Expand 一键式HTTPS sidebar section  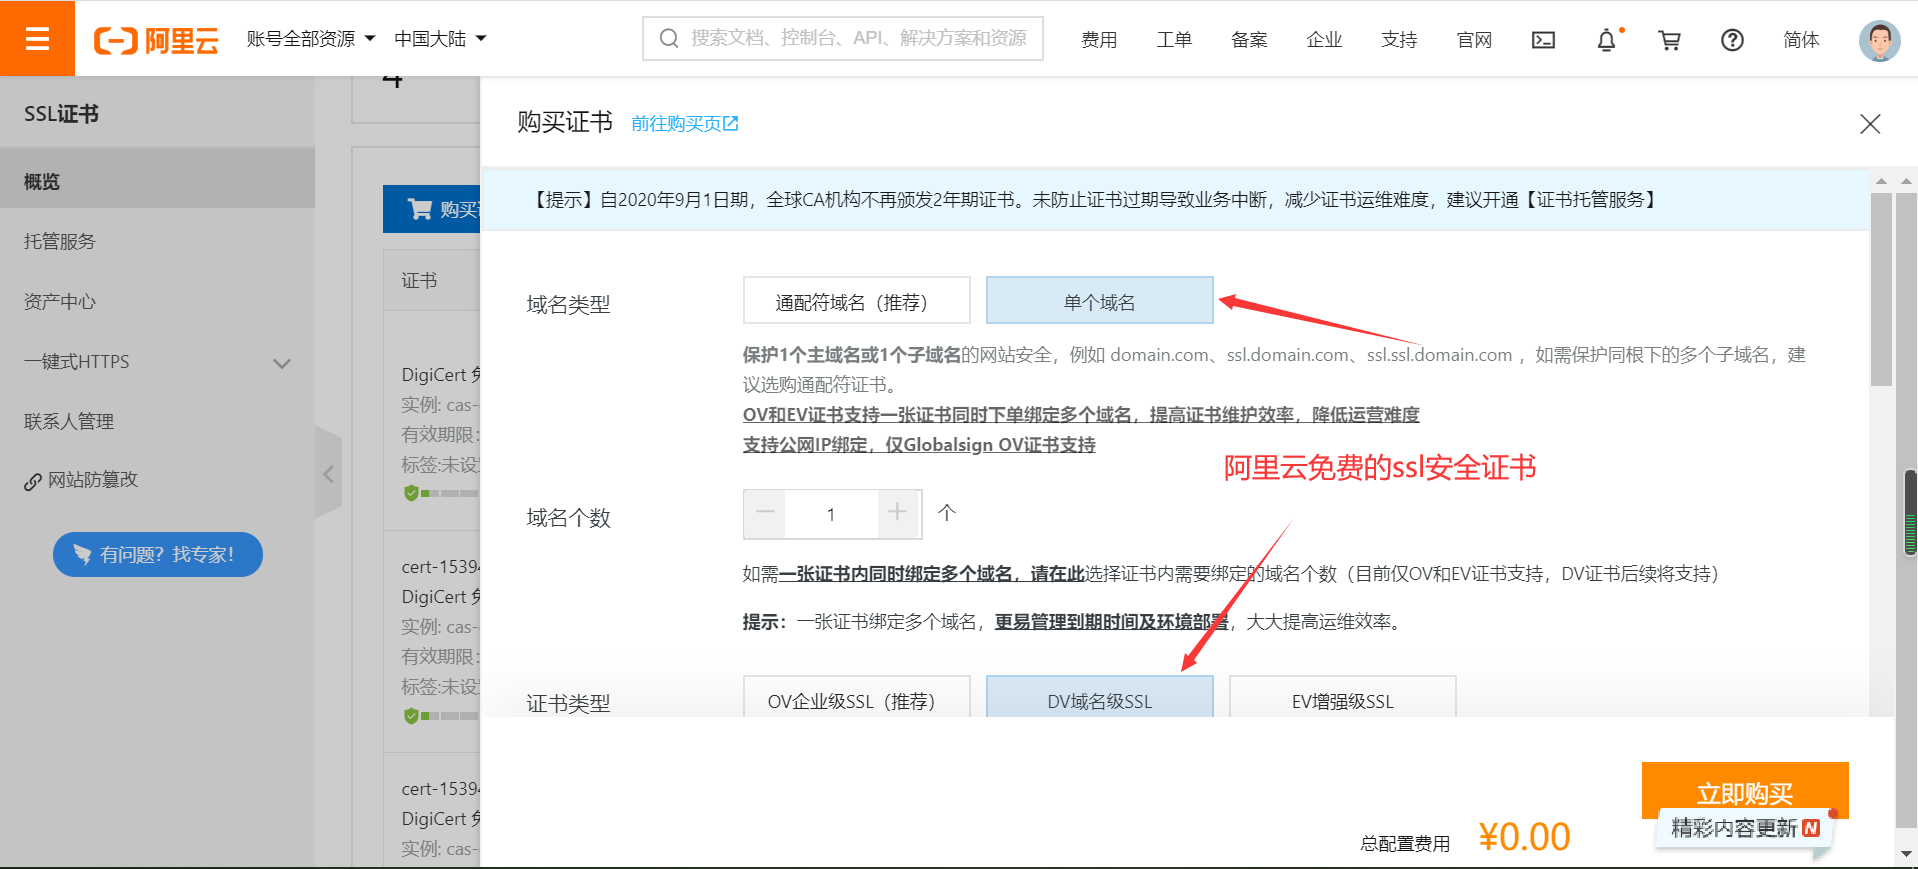click(157, 362)
